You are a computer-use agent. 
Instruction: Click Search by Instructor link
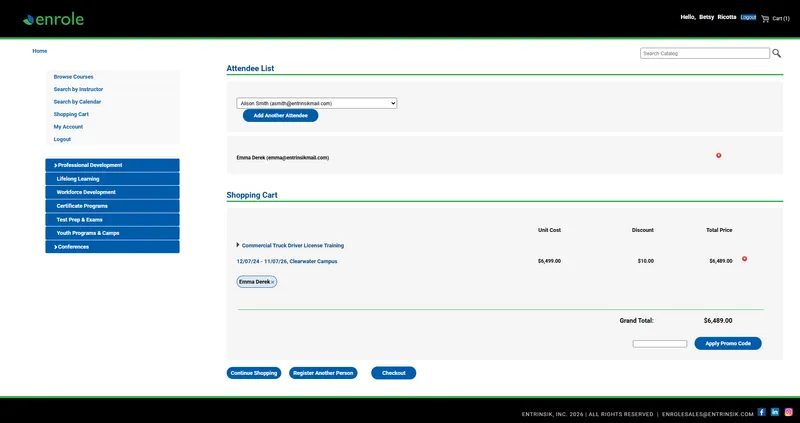click(79, 89)
